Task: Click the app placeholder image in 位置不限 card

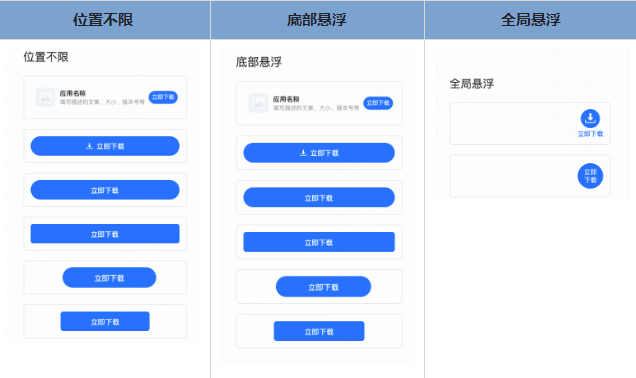Action: click(x=45, y=97)
